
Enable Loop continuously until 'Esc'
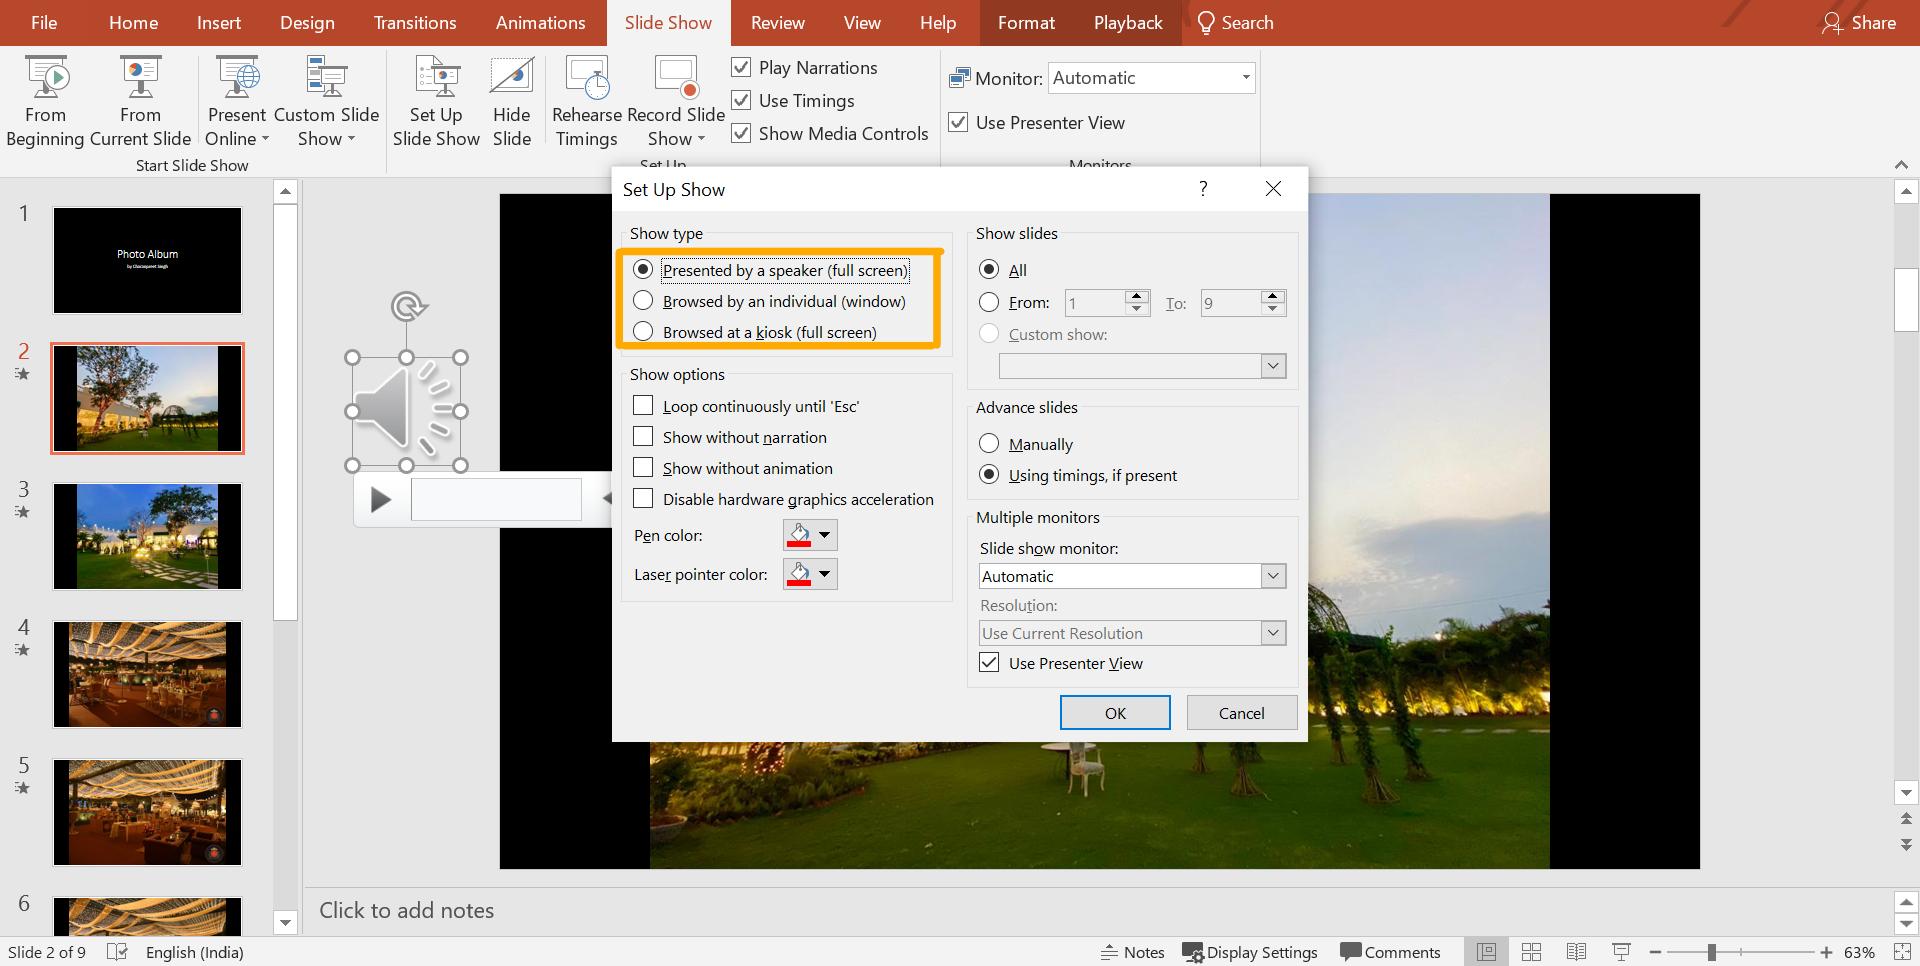tap(643, 405)
